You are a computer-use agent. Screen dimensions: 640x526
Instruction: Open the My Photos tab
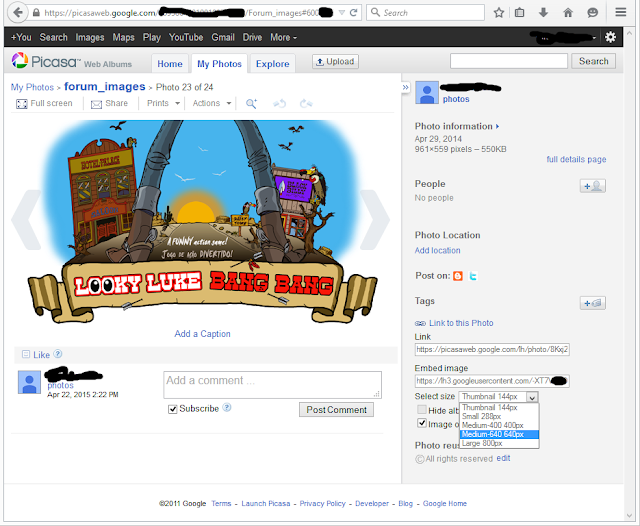click(219, 64)
